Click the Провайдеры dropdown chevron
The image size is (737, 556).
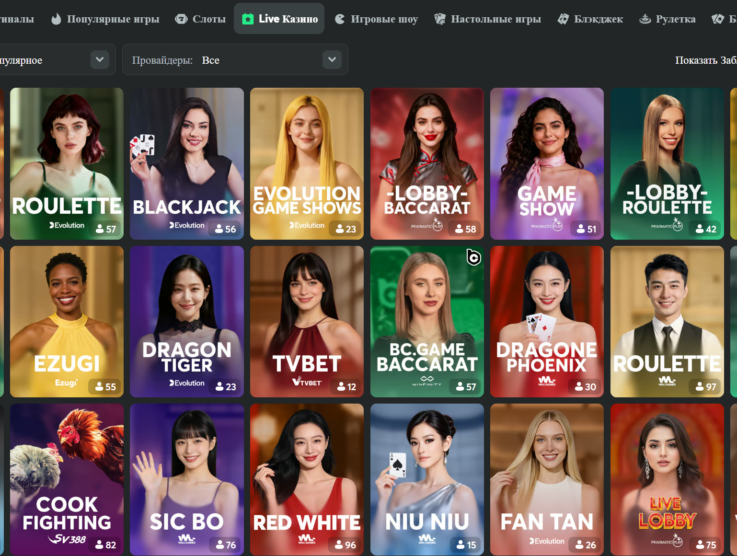coord(332,60)
